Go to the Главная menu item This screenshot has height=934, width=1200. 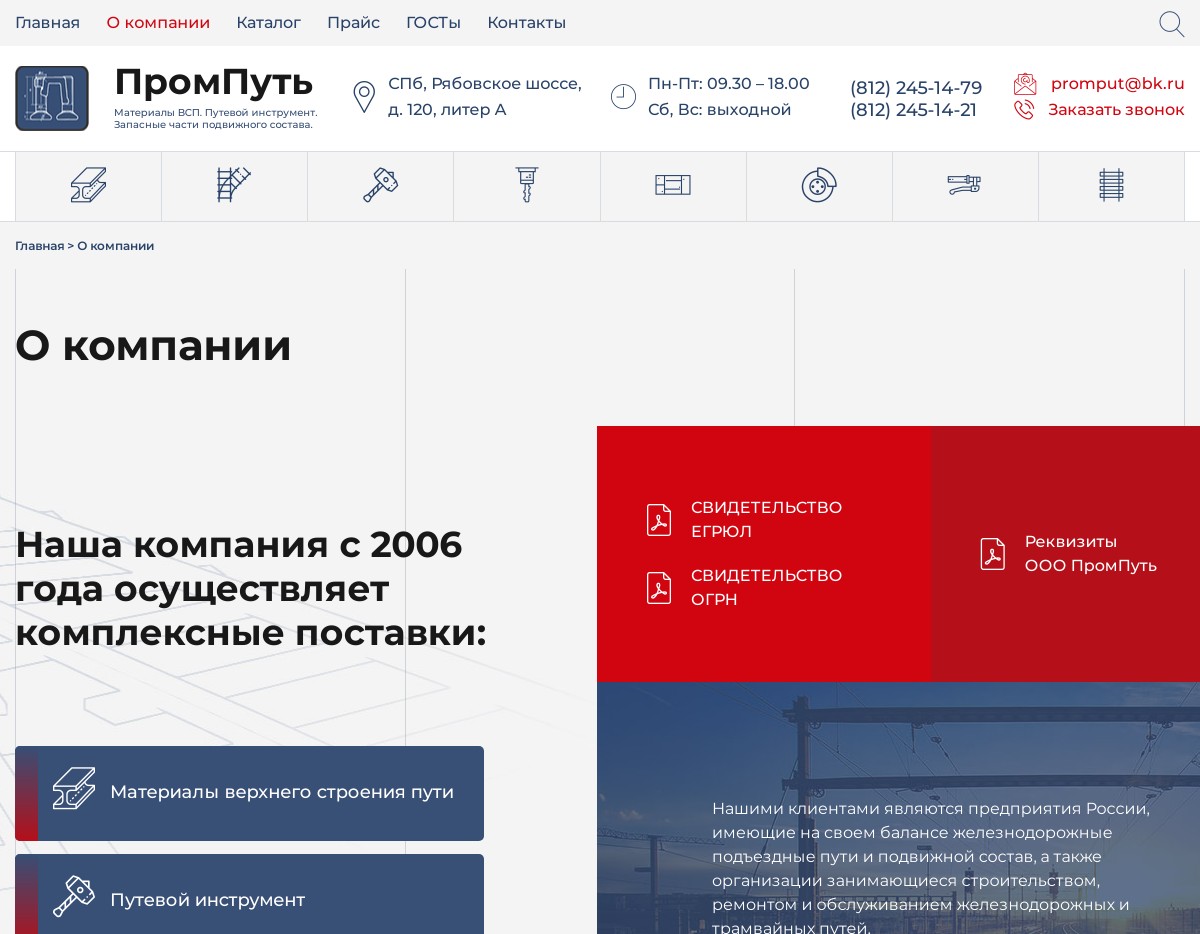[x=47, y=23]
